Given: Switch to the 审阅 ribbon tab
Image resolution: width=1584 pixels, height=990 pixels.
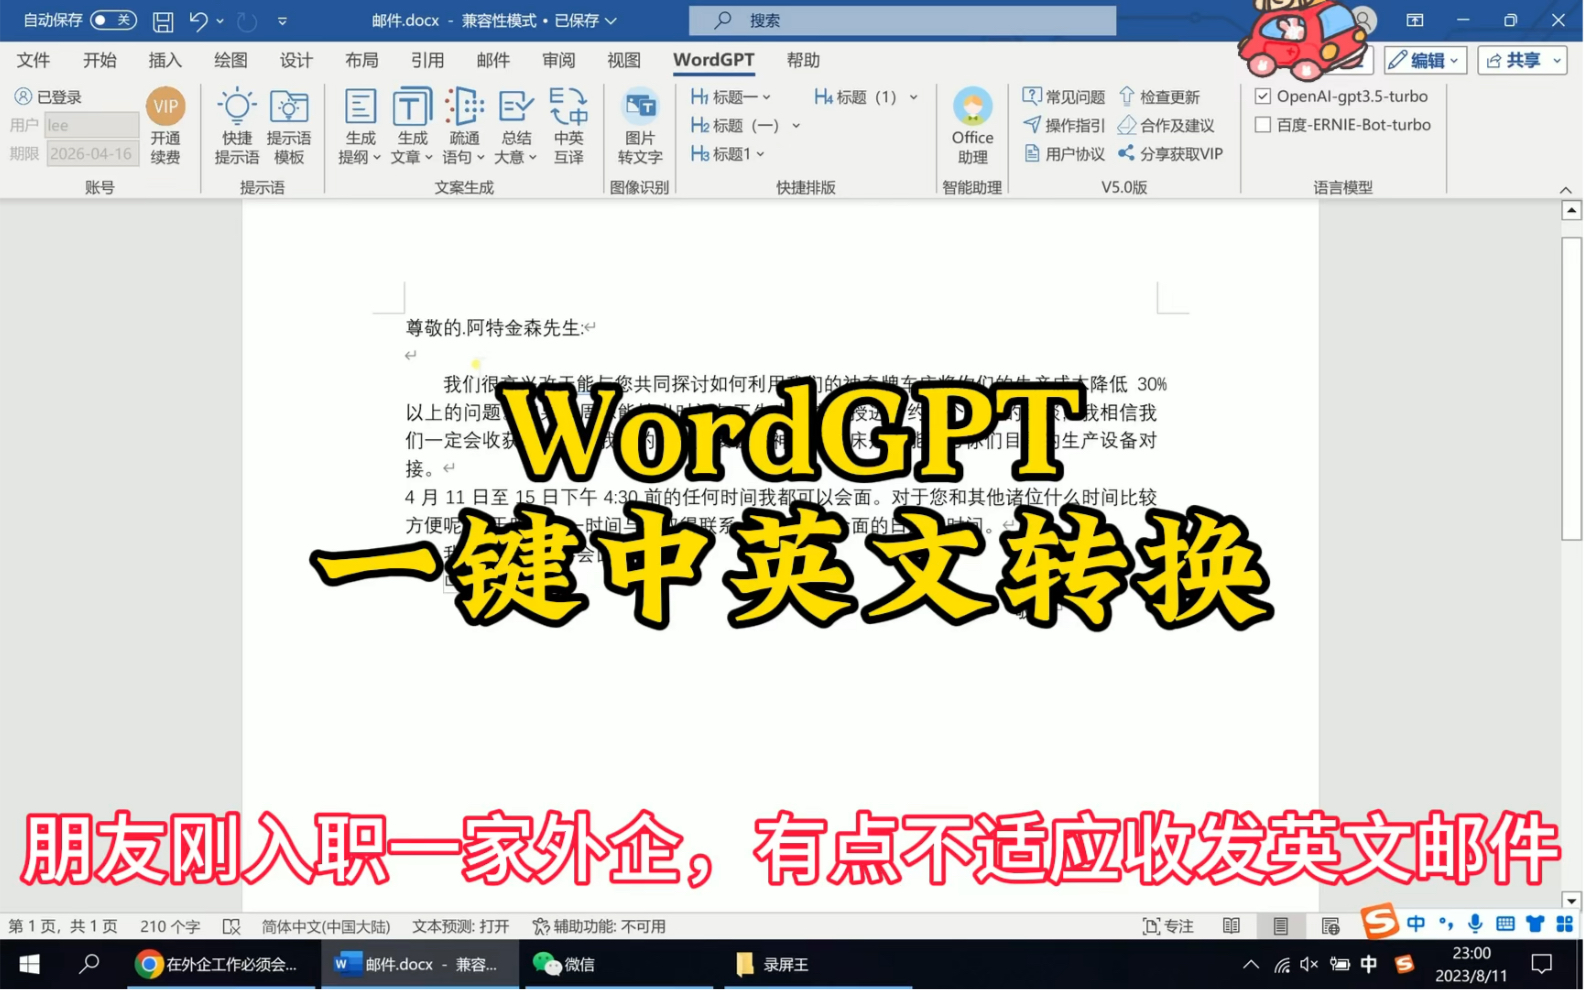Looking at the screenshot, I should tap(559, 60).
